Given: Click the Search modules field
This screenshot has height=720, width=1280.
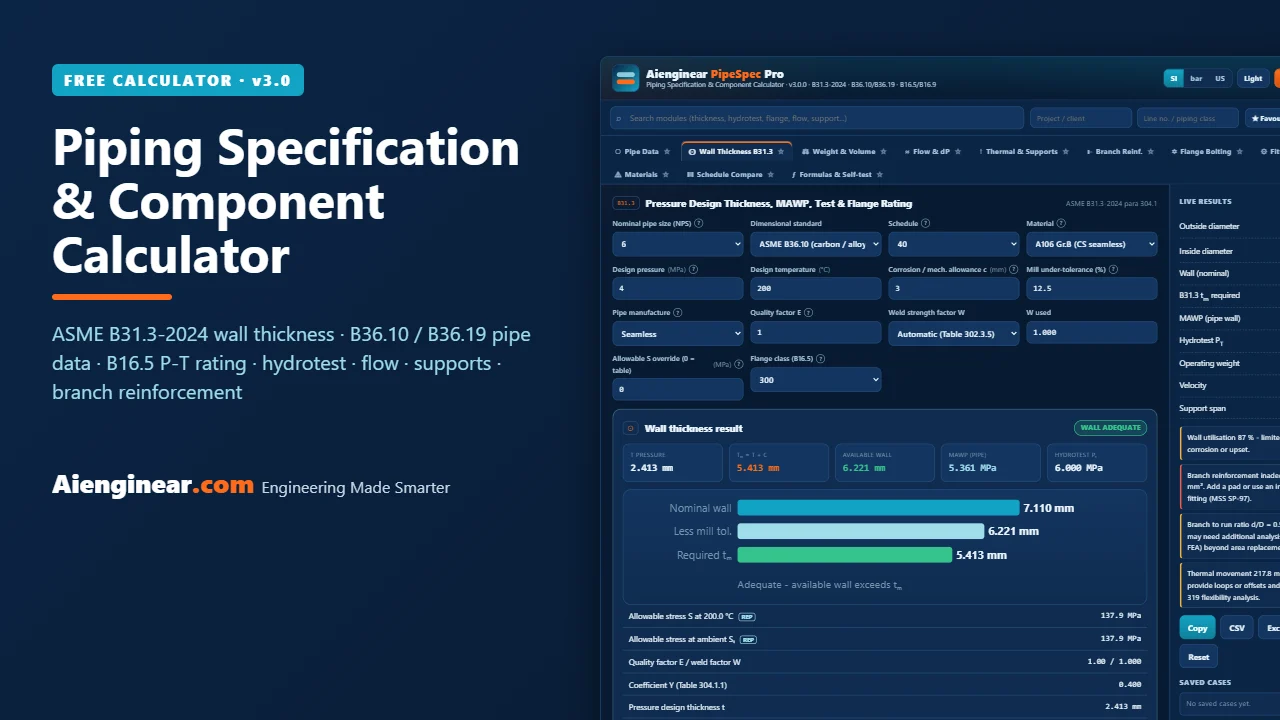Looking at the screenshot, I should pyautogui.click(x=817, y=118).
